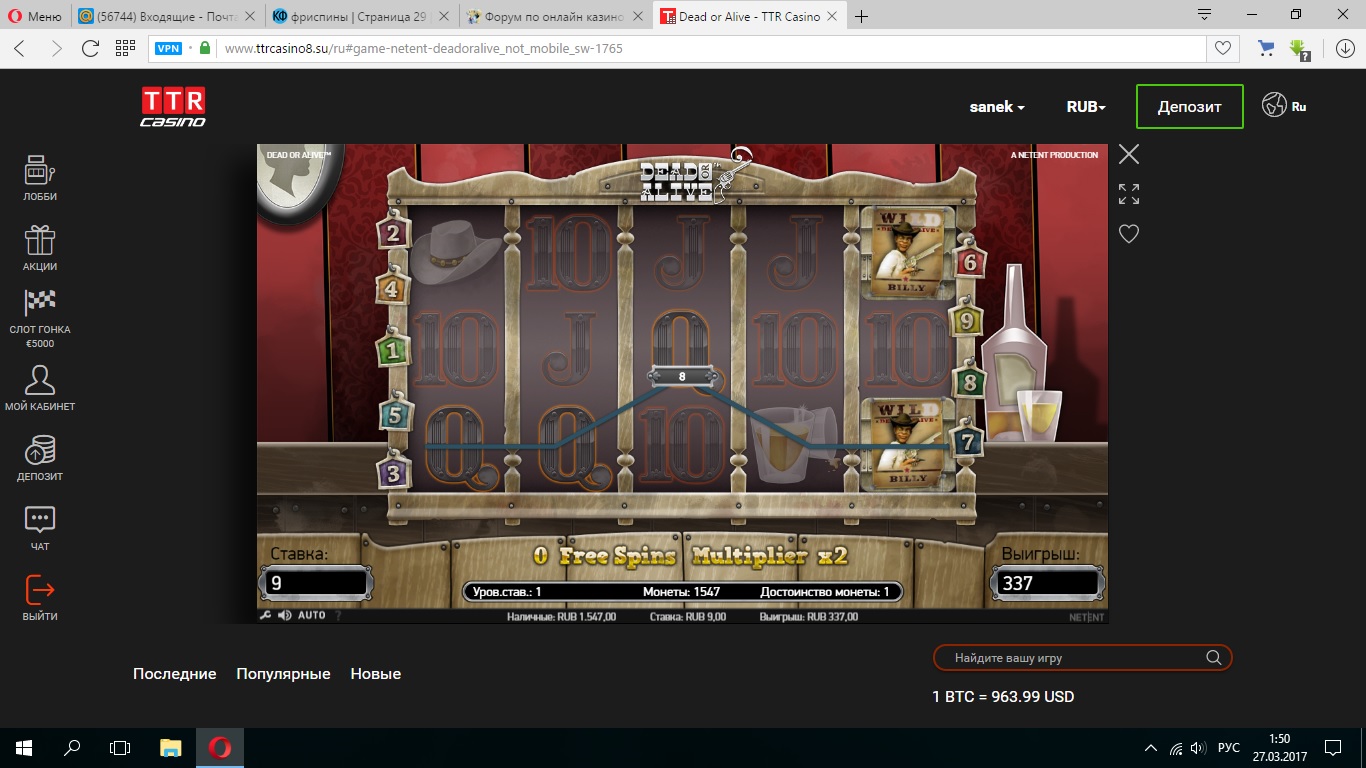Select payline 8 tag
The width and height of the screenshot is (1366, 768).
[x=968, y=381]
